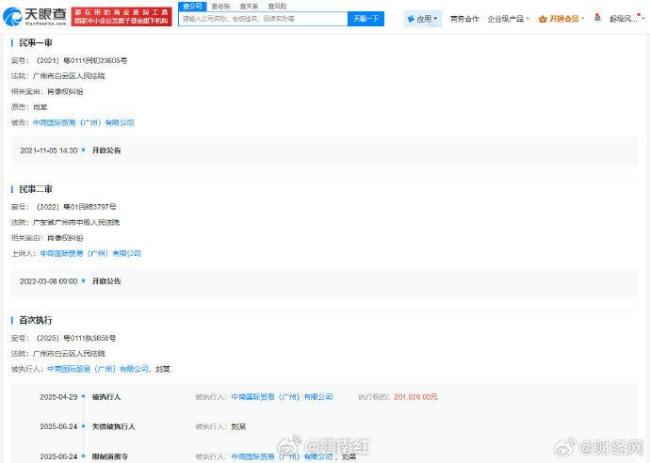This screenshot has height=463, width=650.
Task: Click the 失信被执行人 timeline entry
Action: point(113,427)
